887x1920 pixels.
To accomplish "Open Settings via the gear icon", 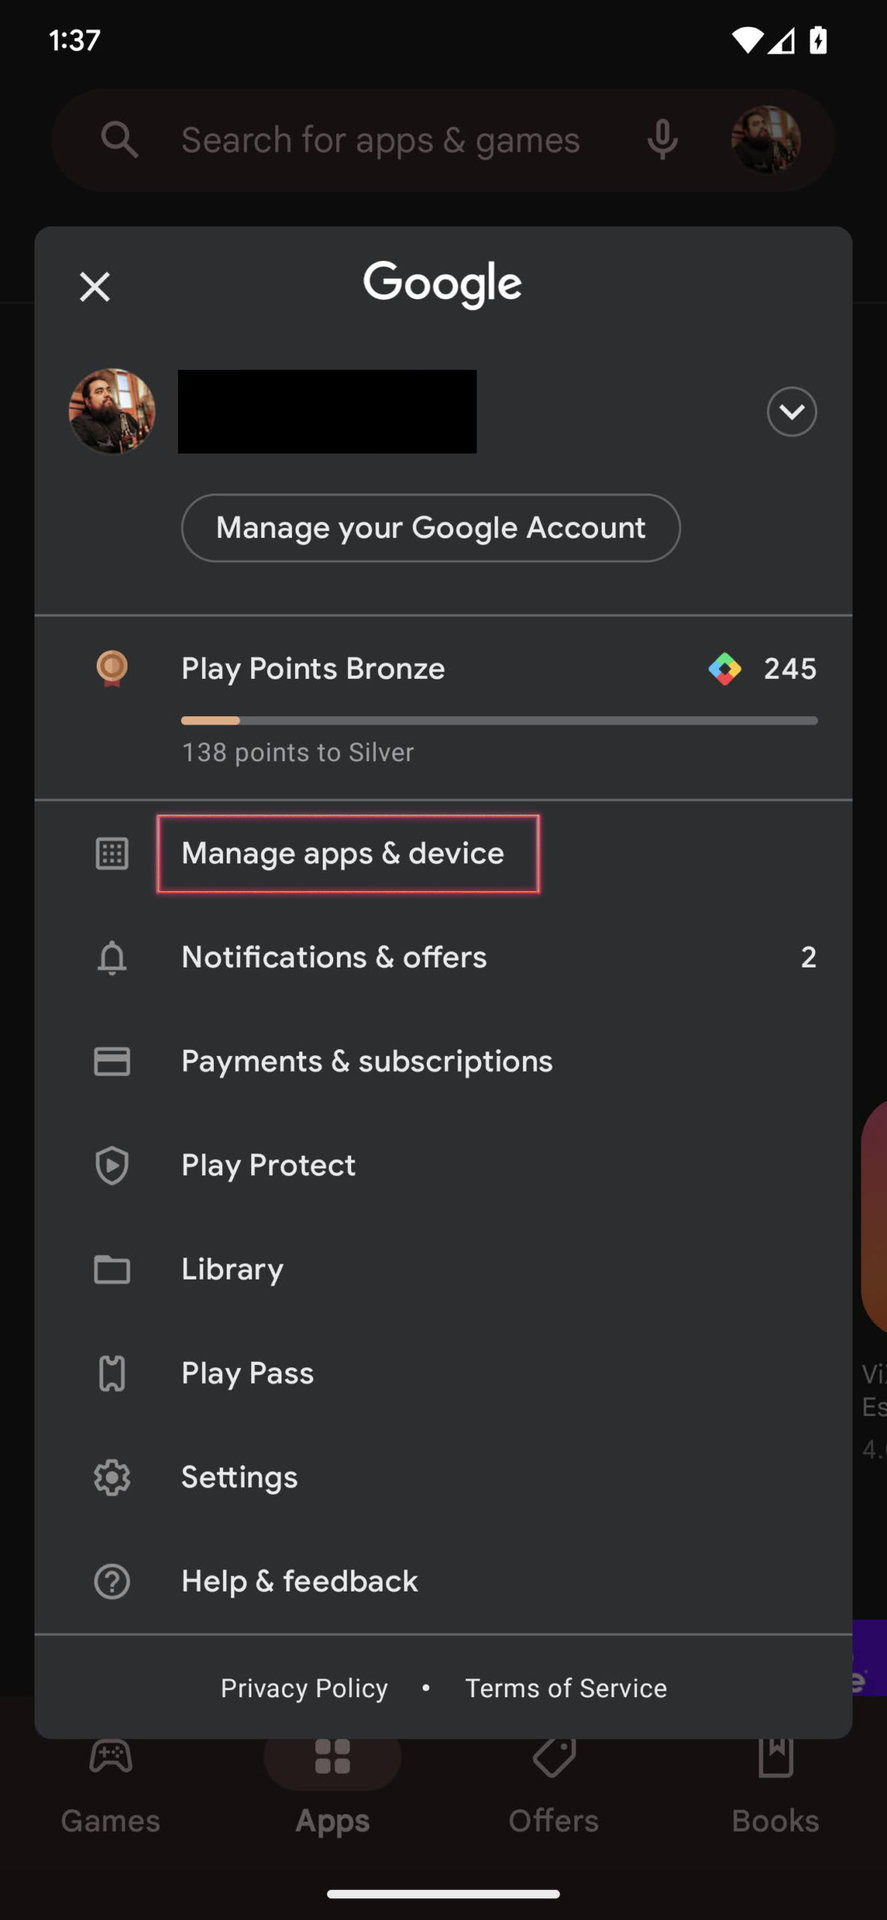I will (x=112, y=1477).
